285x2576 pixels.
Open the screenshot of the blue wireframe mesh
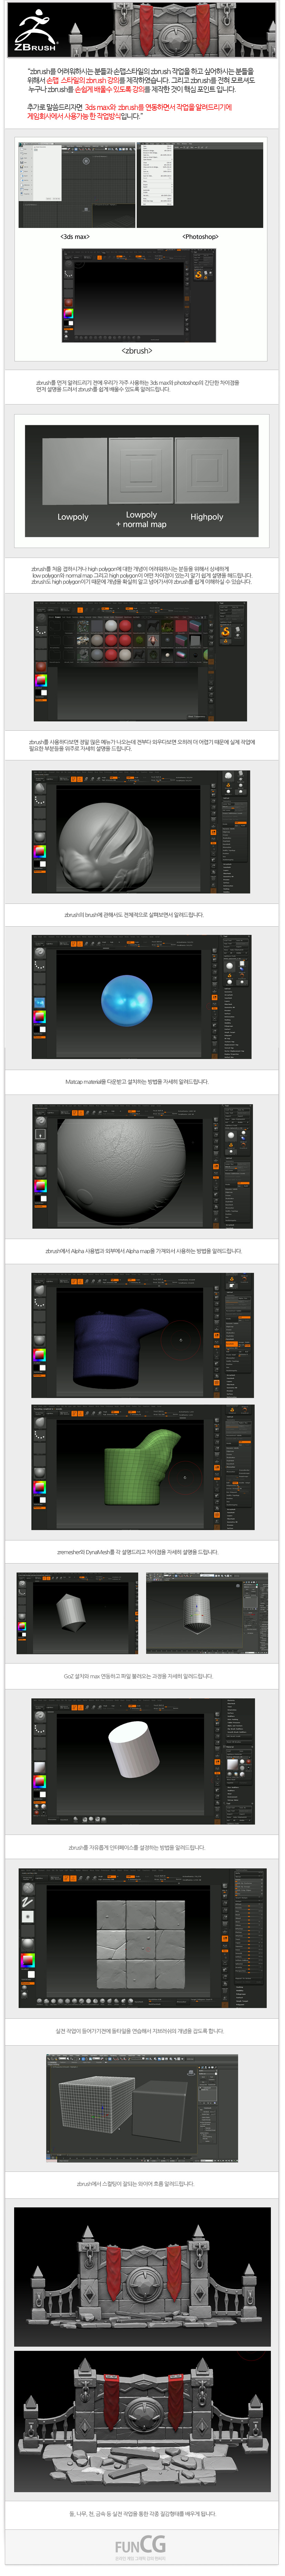[x=142, y=1335]
